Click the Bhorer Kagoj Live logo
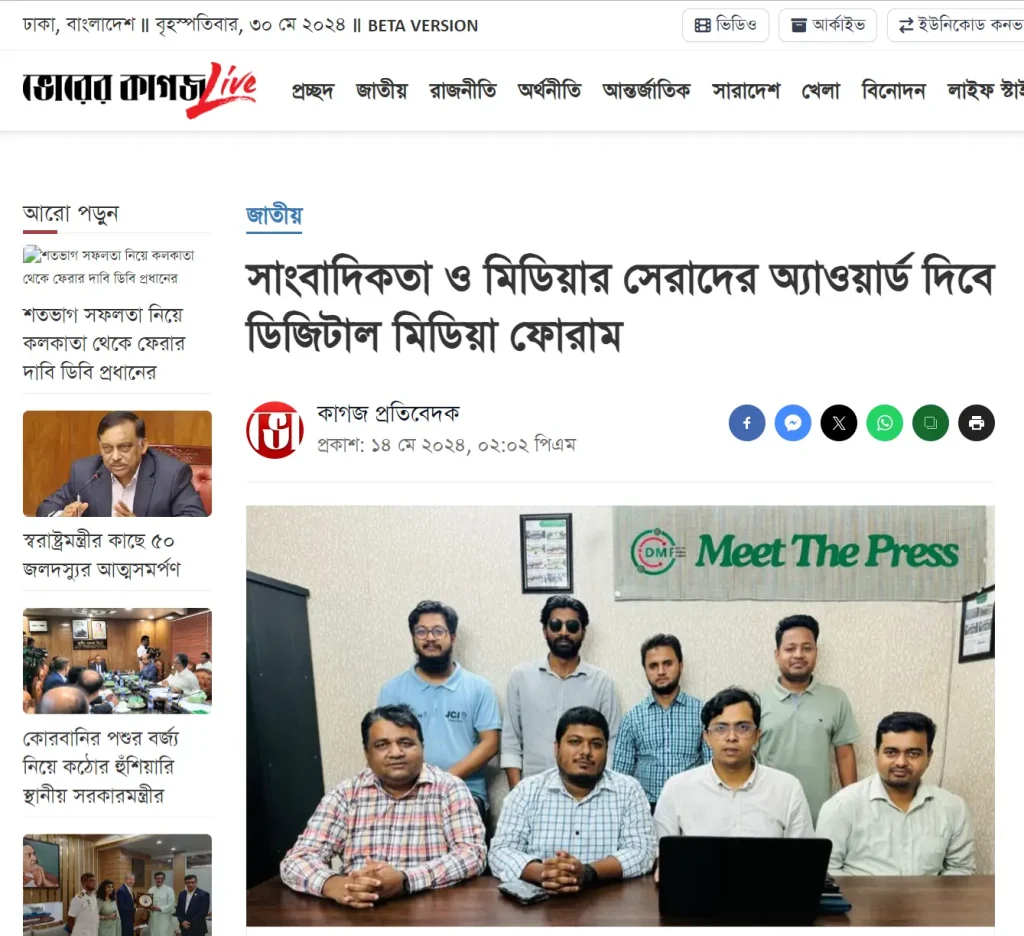This screenshot has width=1024, height=936. click(x=140, y=90)
